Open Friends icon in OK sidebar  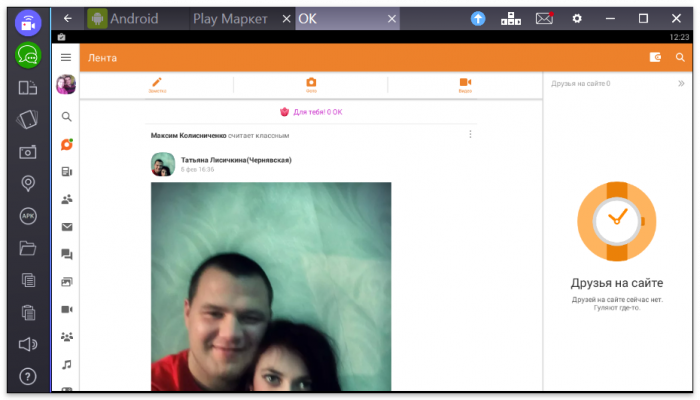click(x=67, y=199)
